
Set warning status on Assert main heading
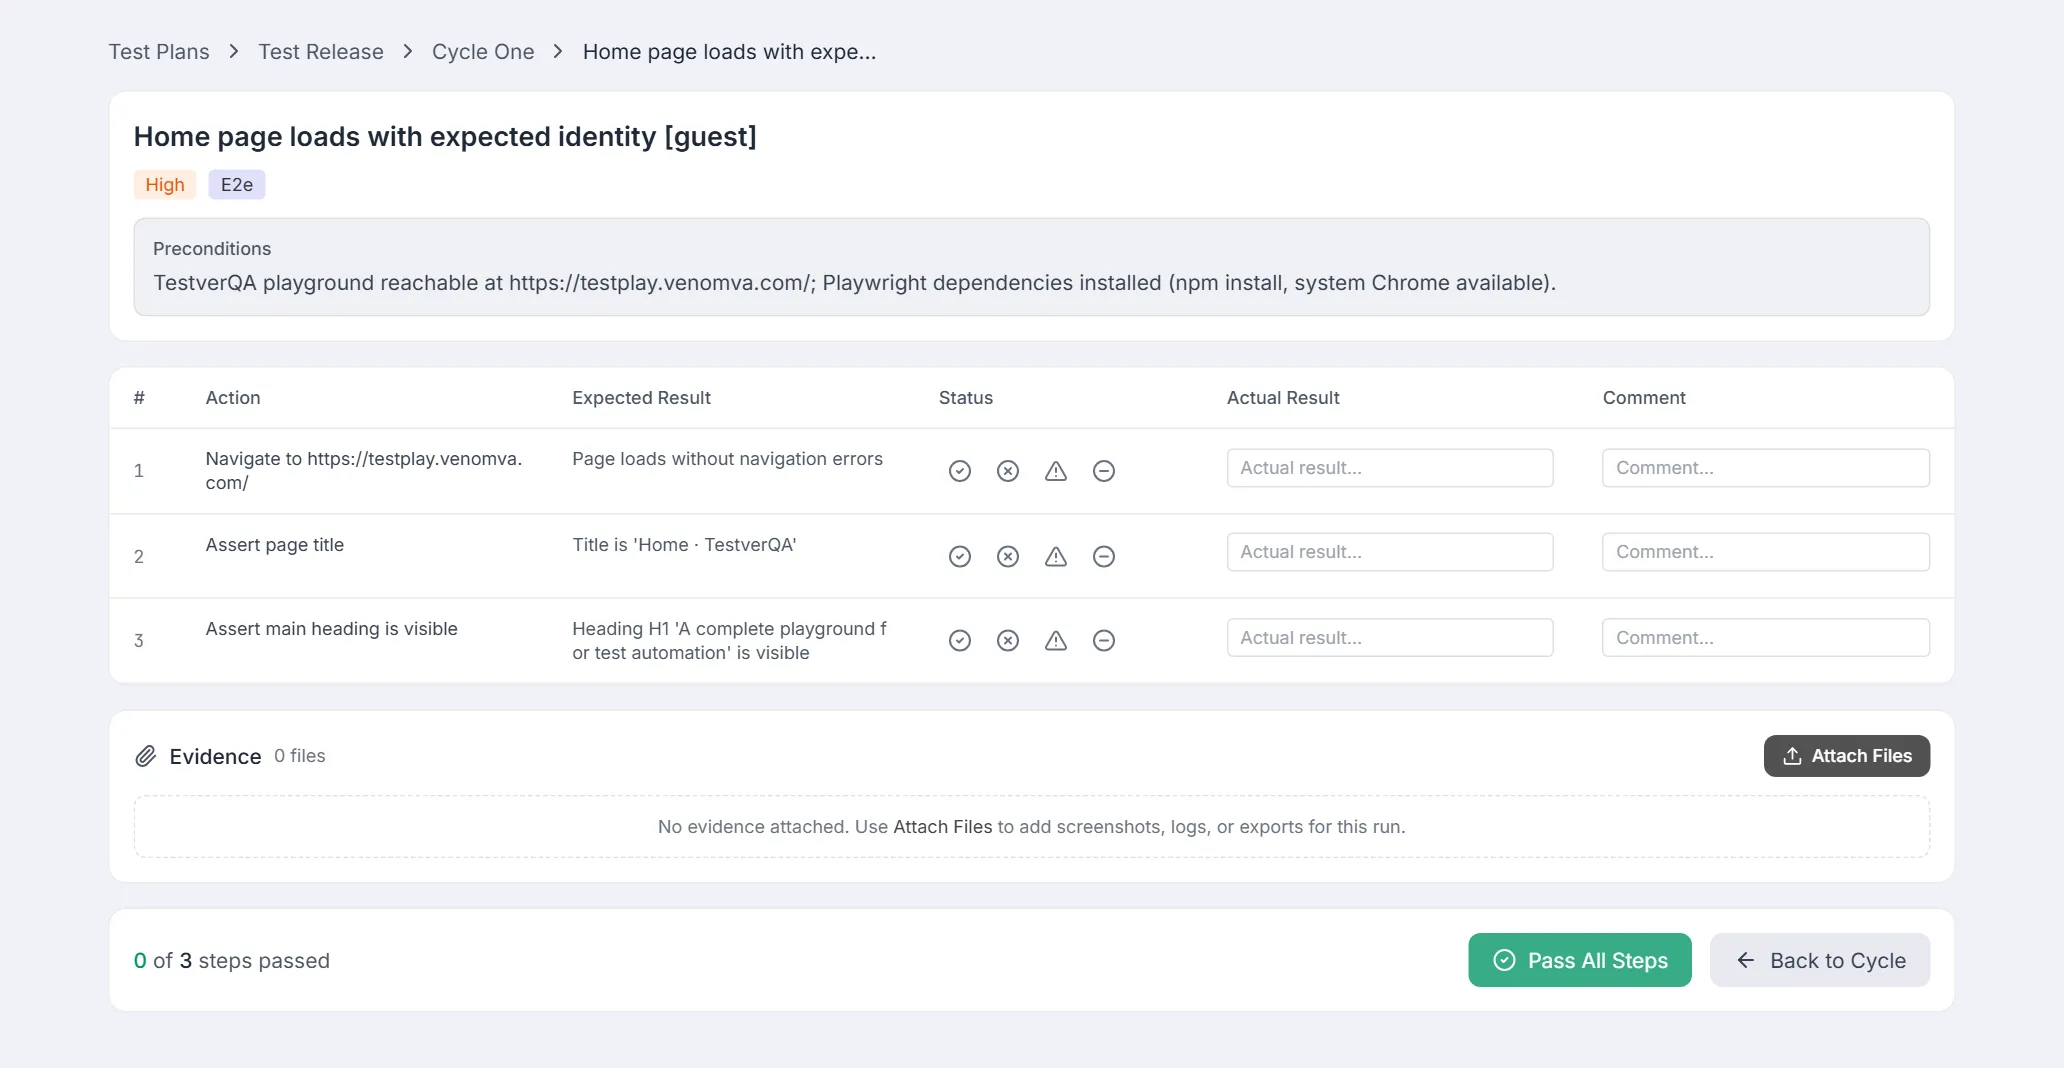point(1056,641)
